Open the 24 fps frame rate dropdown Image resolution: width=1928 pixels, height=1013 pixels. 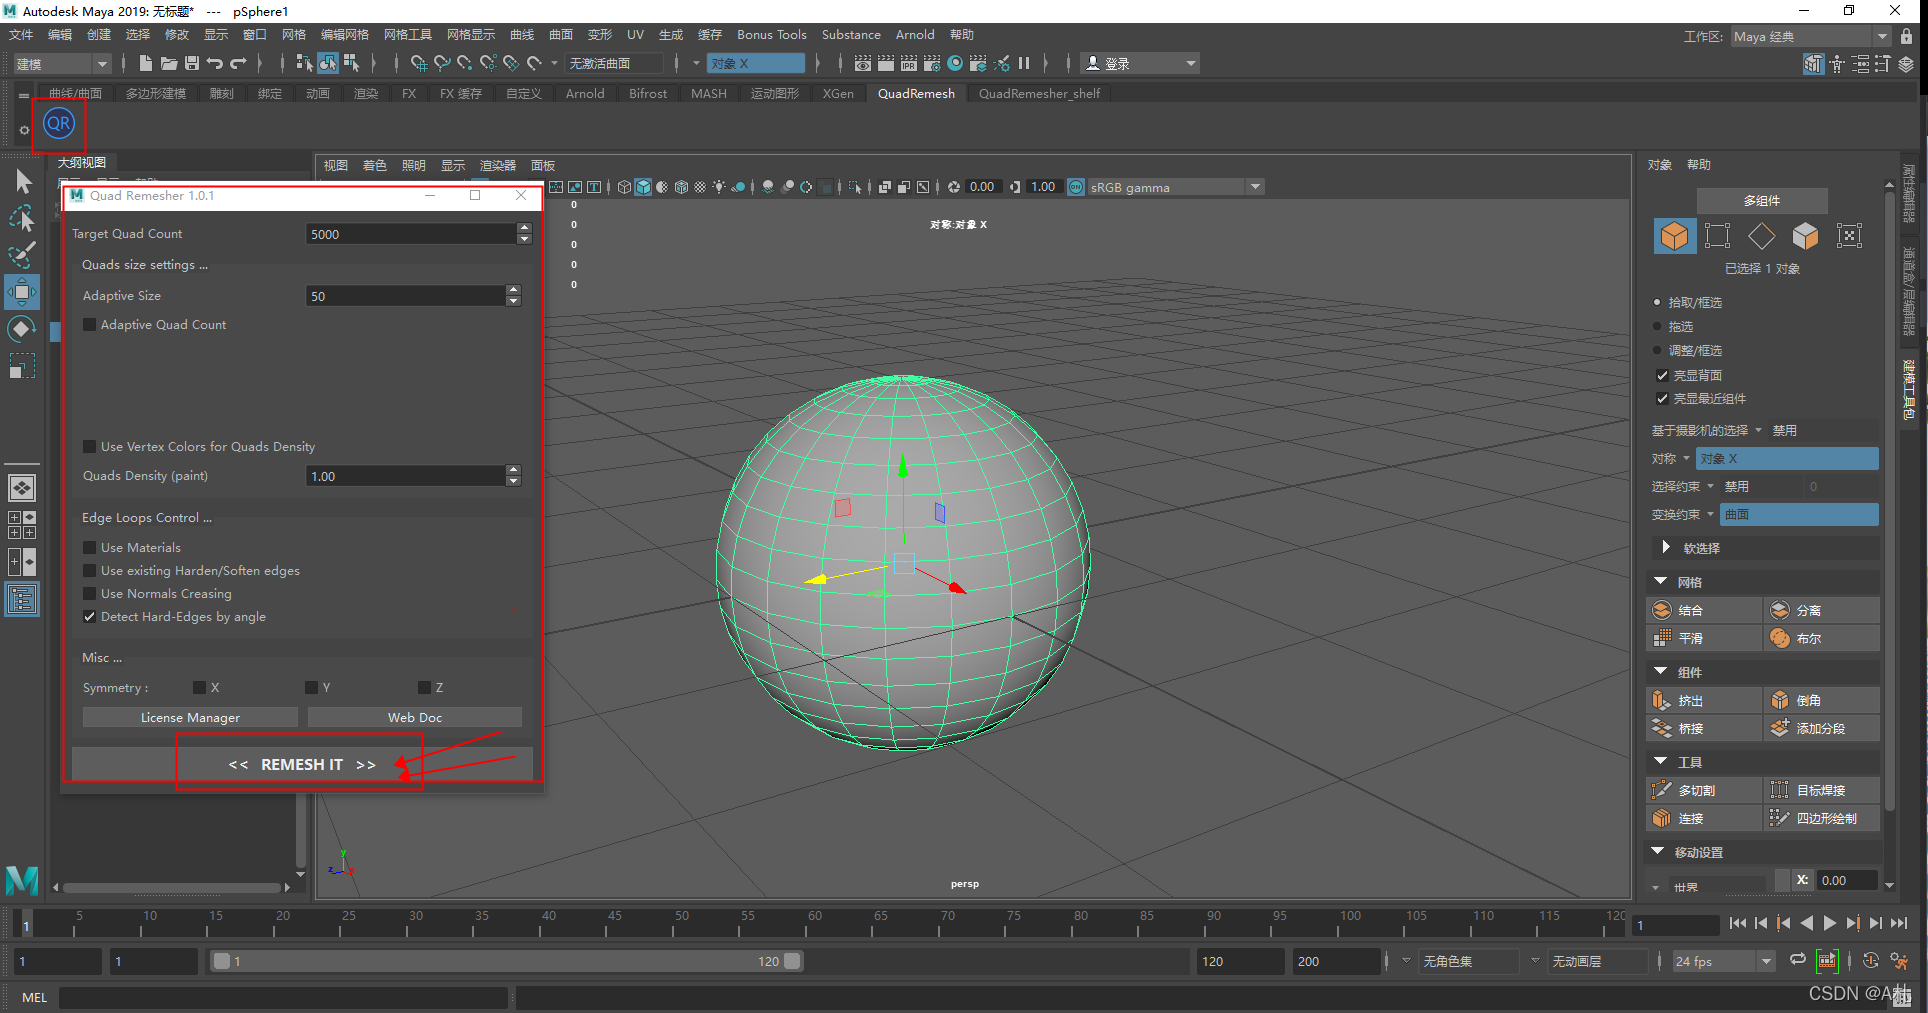click(x=1724, y=961)
